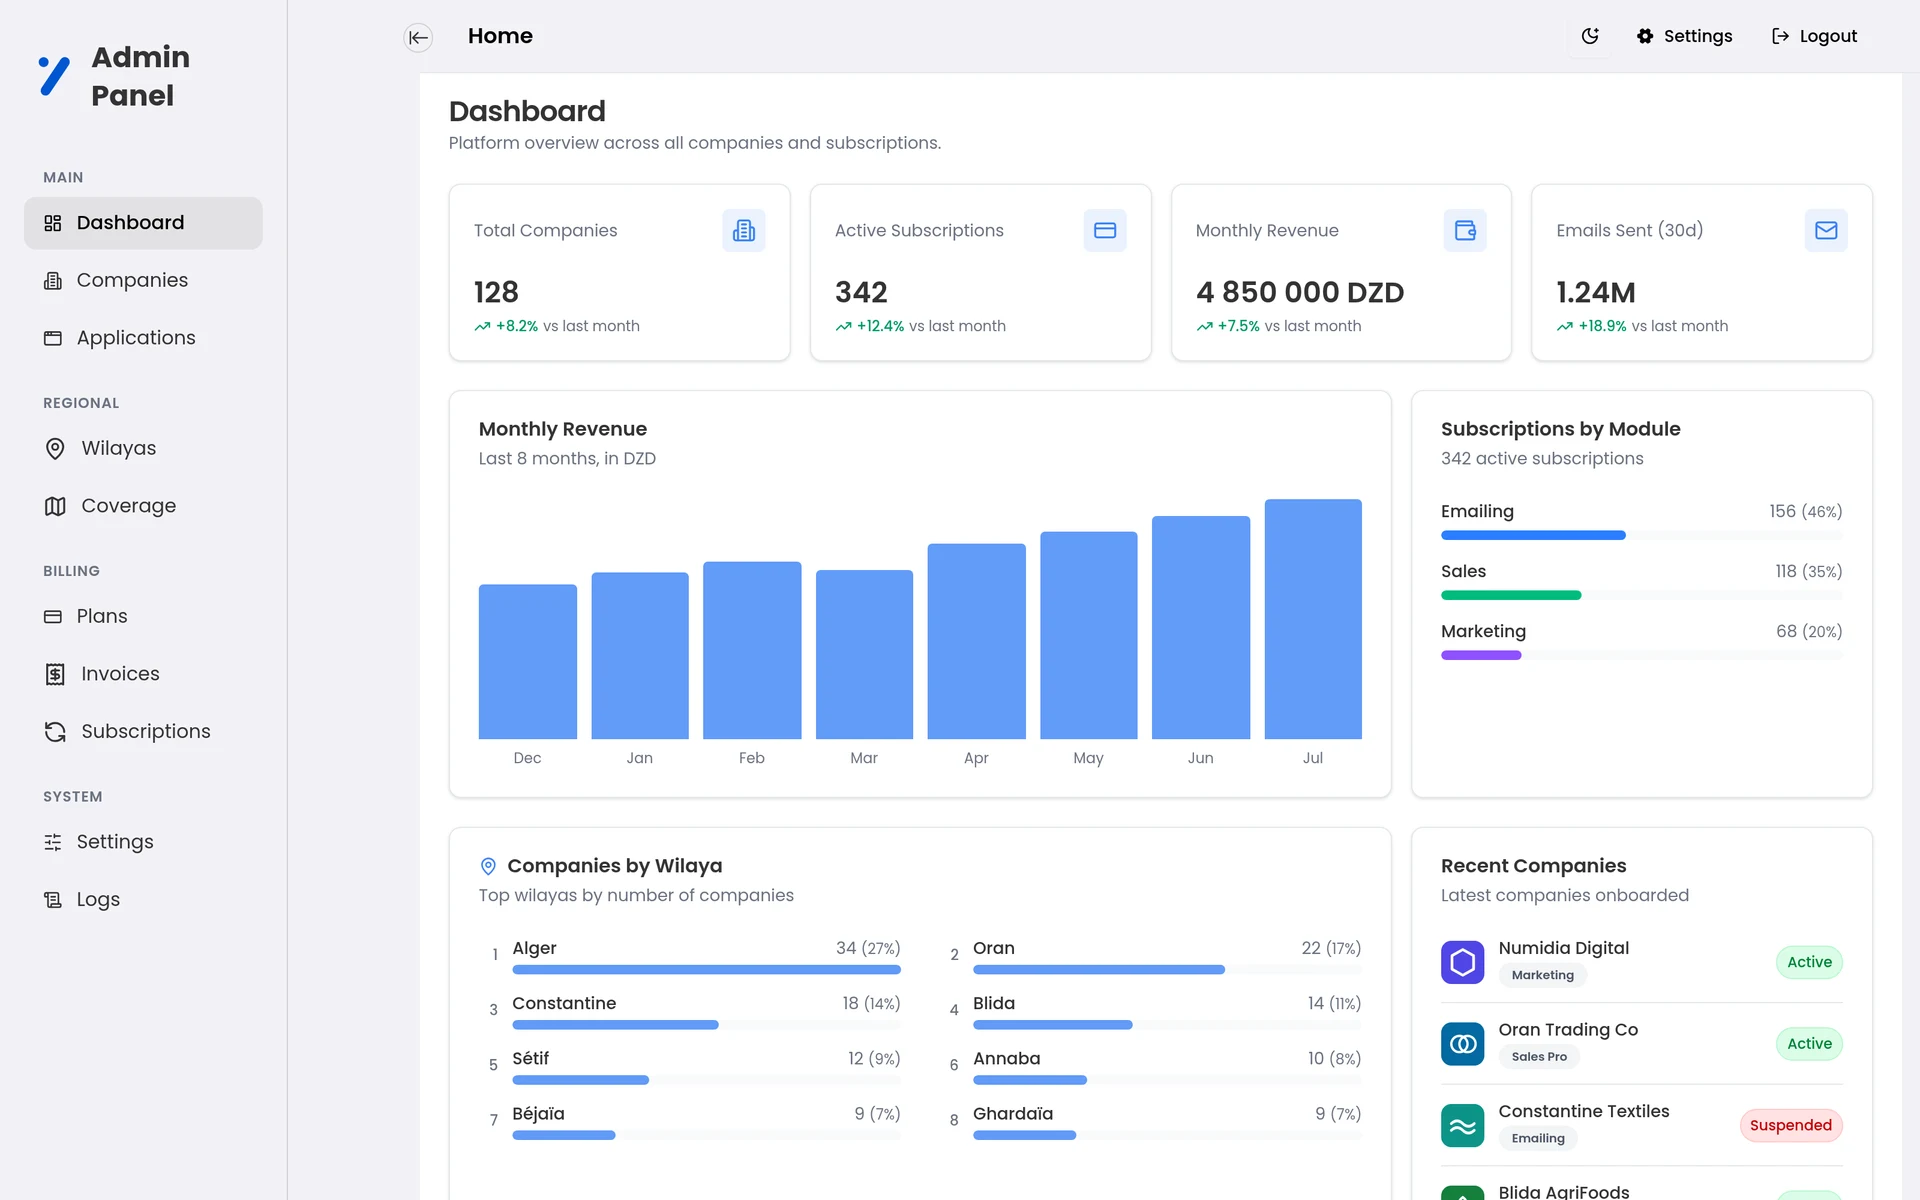Open the Dashboard sidebar item
This screenshot has width=1920, height=1200.
tap(143, 223)
